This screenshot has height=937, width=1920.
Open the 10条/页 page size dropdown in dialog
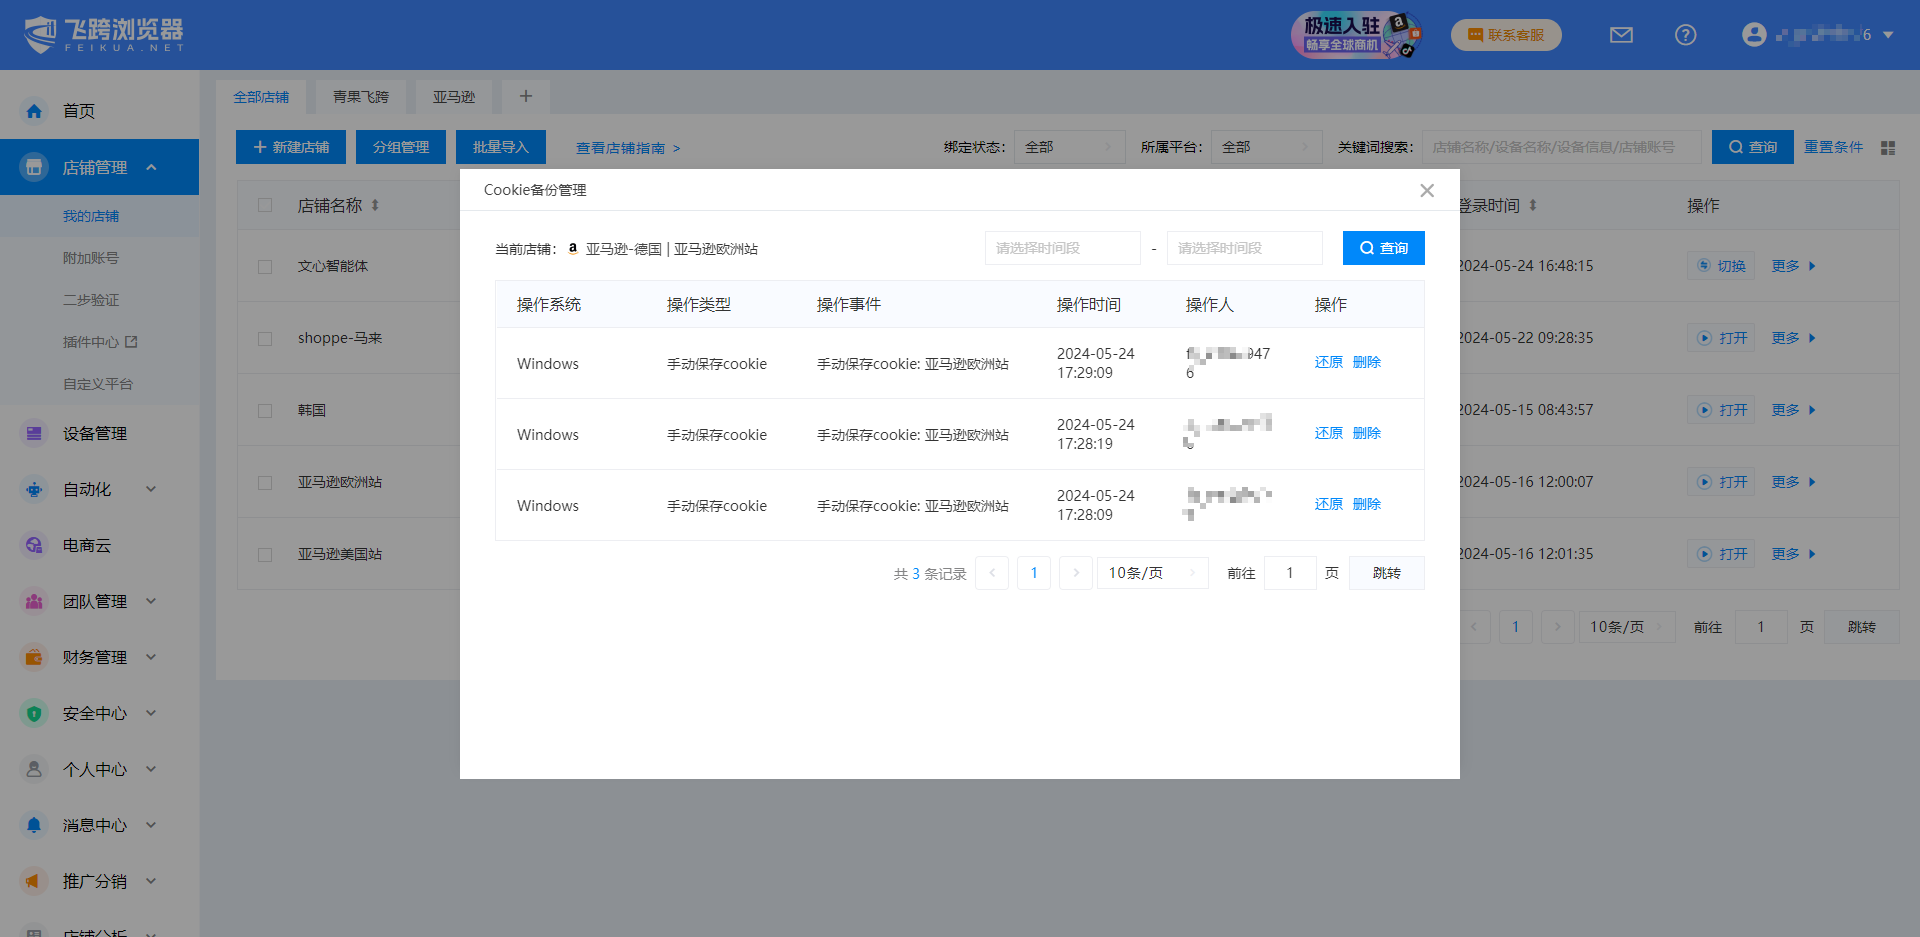[x=1152, y=573]
